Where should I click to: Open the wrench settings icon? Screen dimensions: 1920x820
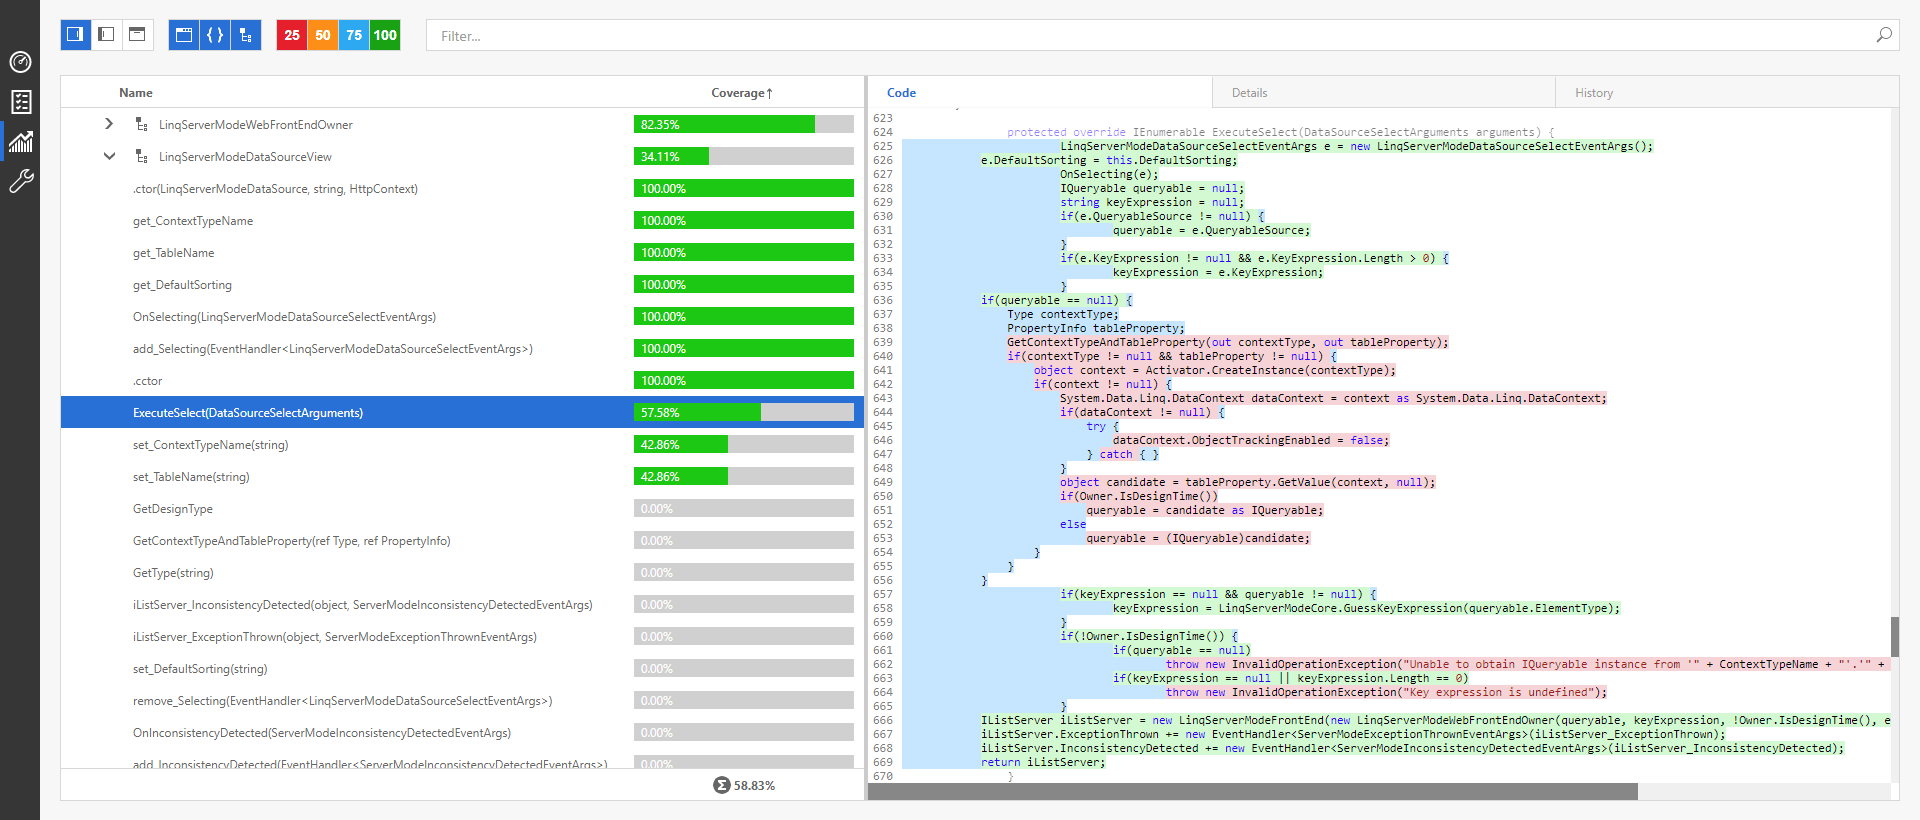coord(20,181)
